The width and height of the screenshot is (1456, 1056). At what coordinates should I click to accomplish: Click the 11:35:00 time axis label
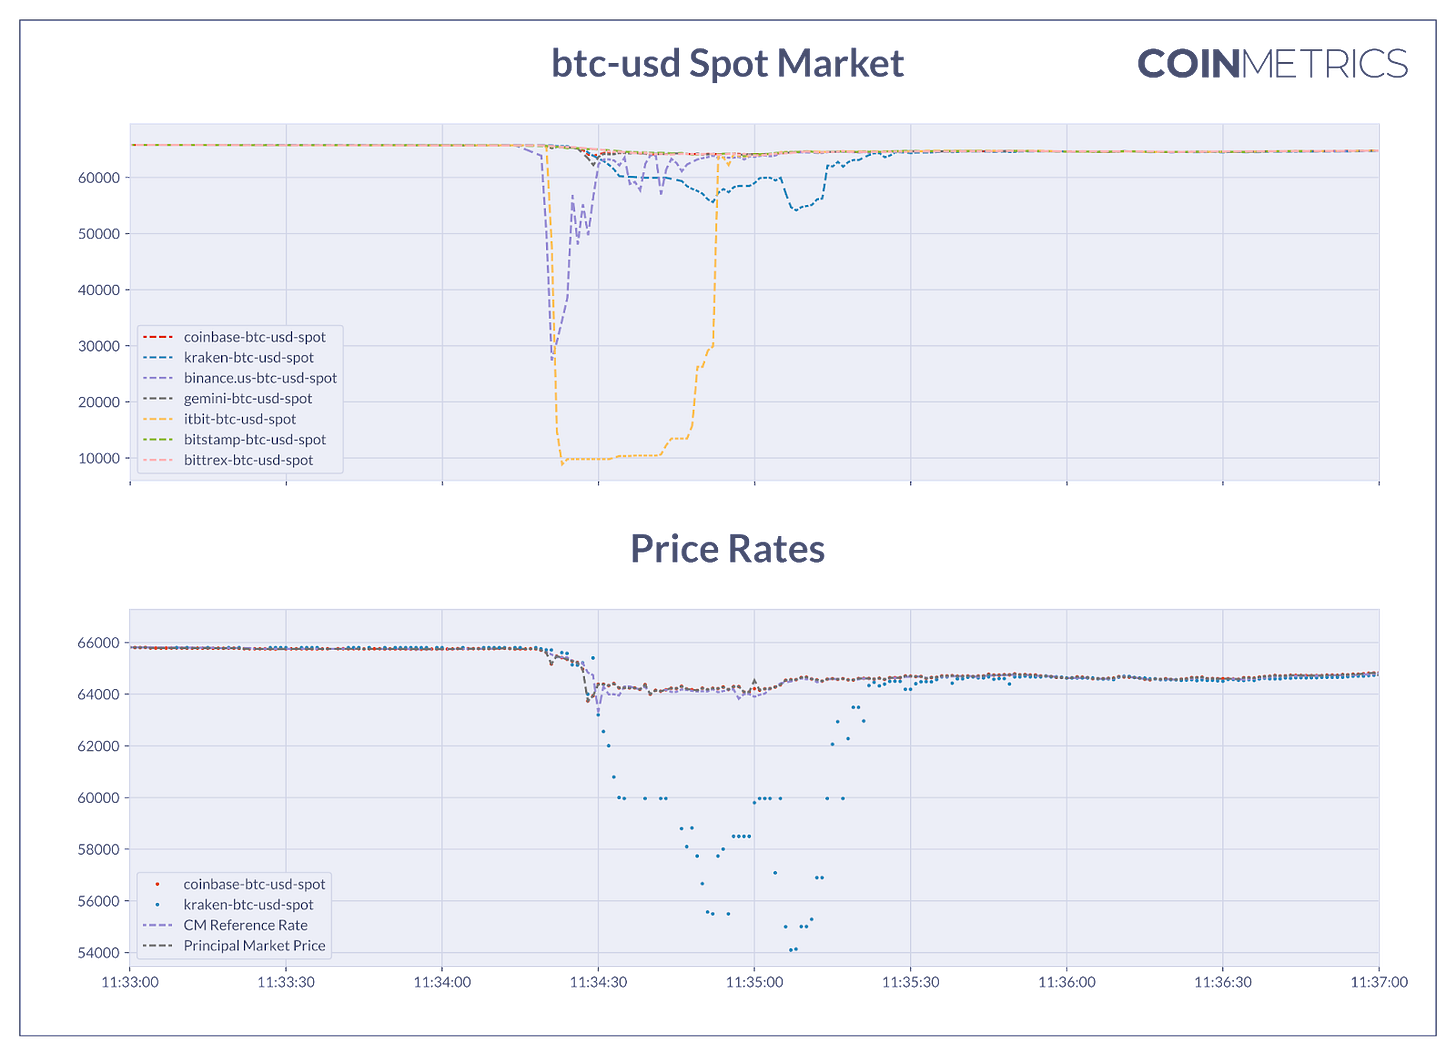[x=754, y=982]
